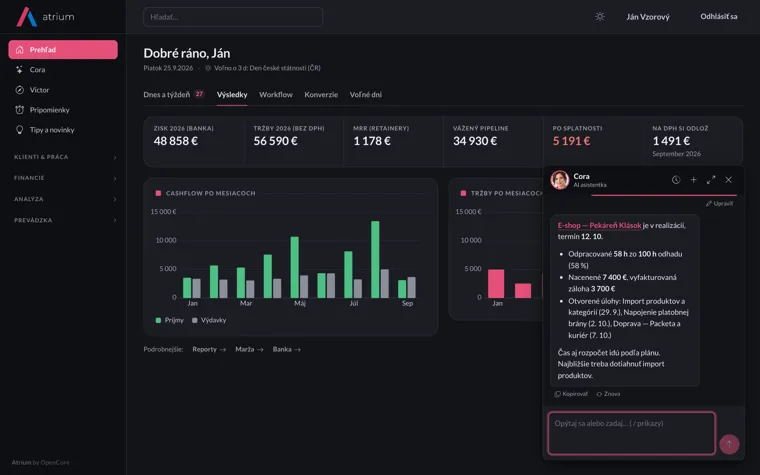Close the Cora assistant panel

728,180
